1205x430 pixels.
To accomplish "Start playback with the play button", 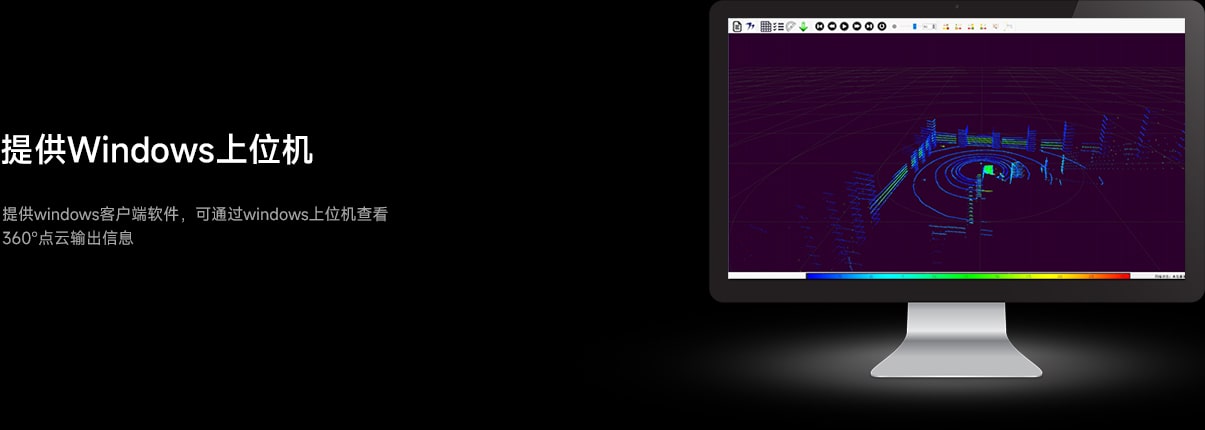I will (844, 26).
